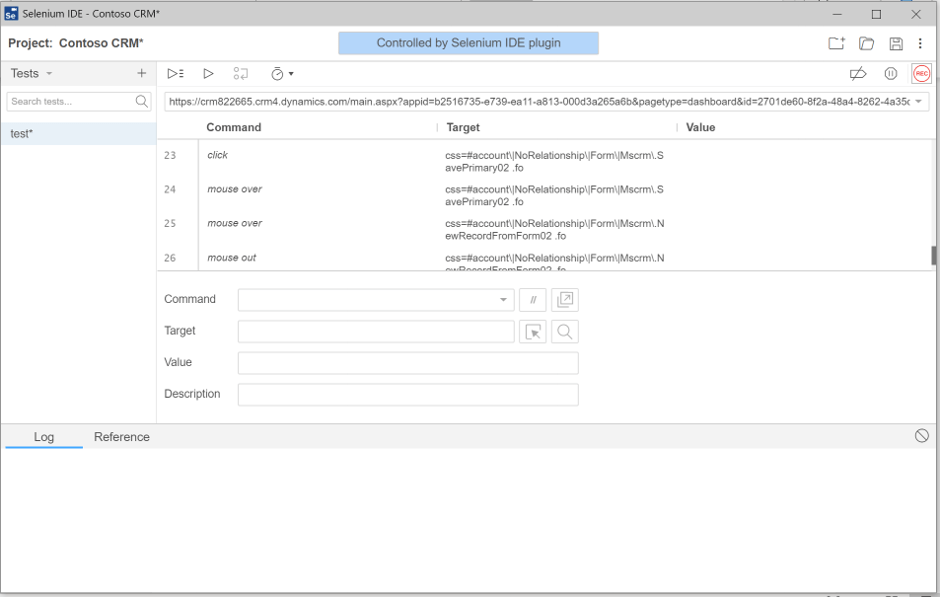
Task: Select the test* entry in the list
Action: pos(79,134)
